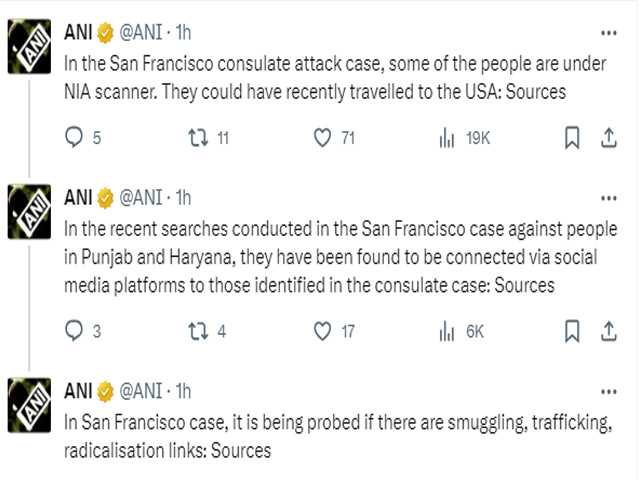Open @ANI handle on second tweet
This screenshot has height=480, width=640.
(141, 198)
